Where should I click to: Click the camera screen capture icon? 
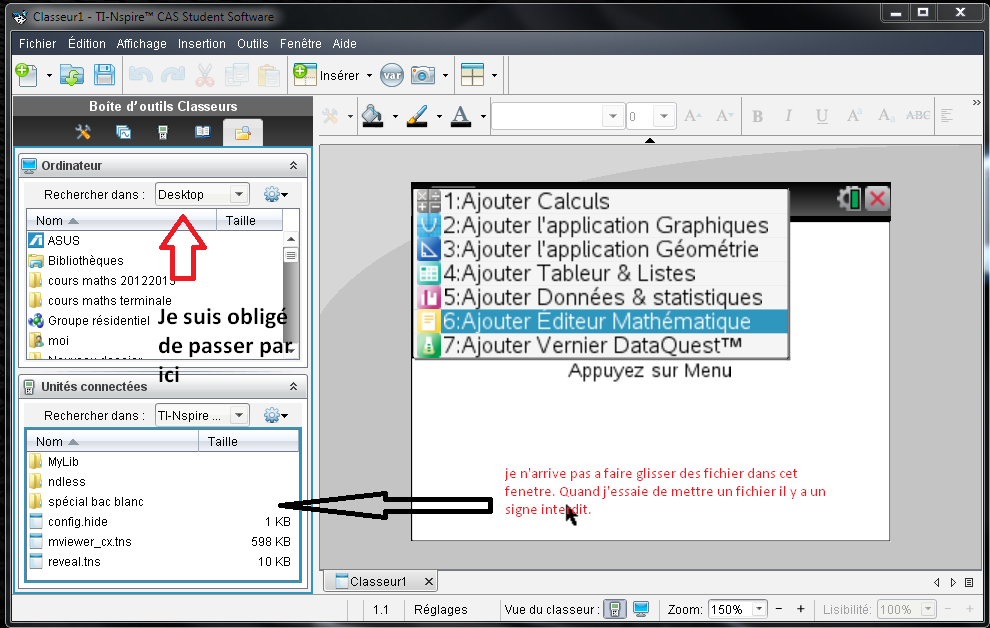click(423, 75)
